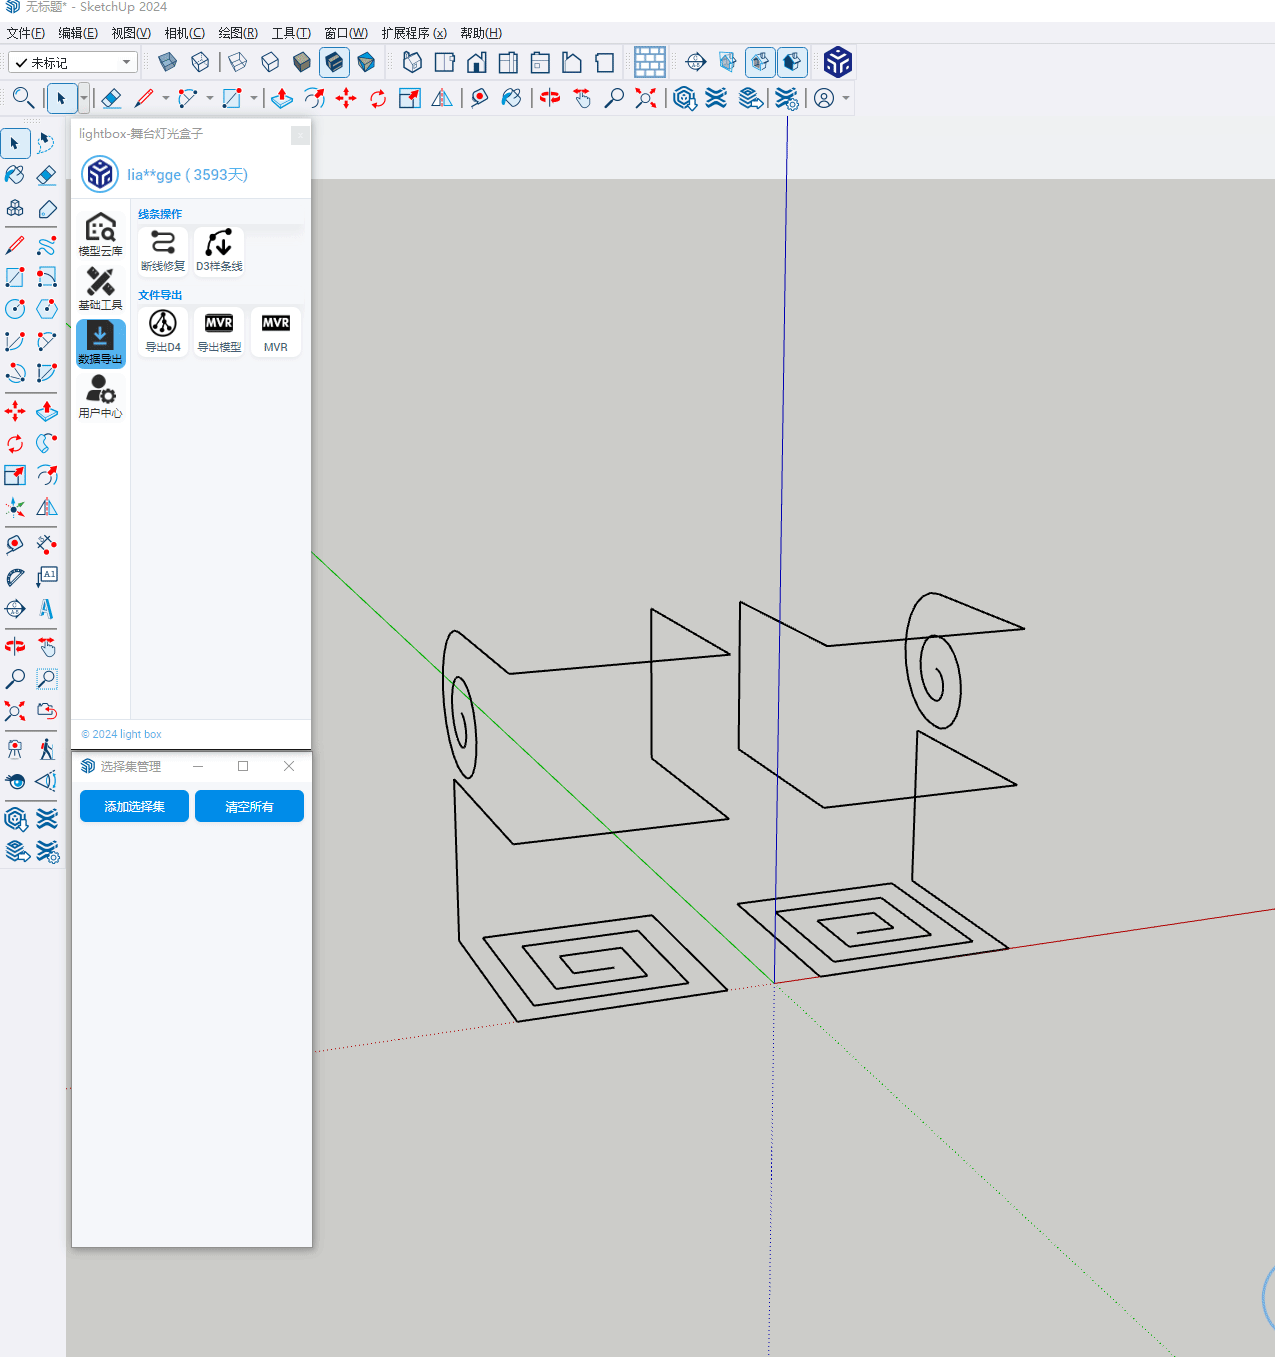The width and height of the screenshot is (1275, 1357).
Task: Click the D3样条线 spline icon
Action: 219,250
